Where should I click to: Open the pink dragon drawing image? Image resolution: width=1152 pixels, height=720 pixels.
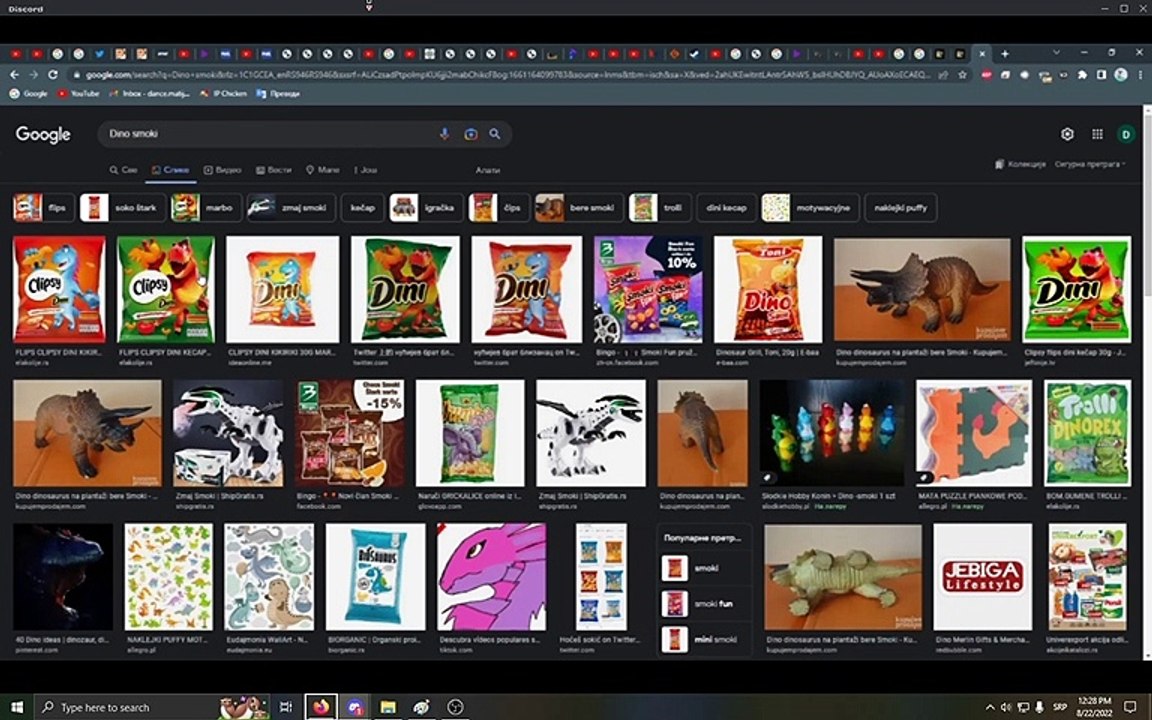pyautogui.click(x=492, y=577)
